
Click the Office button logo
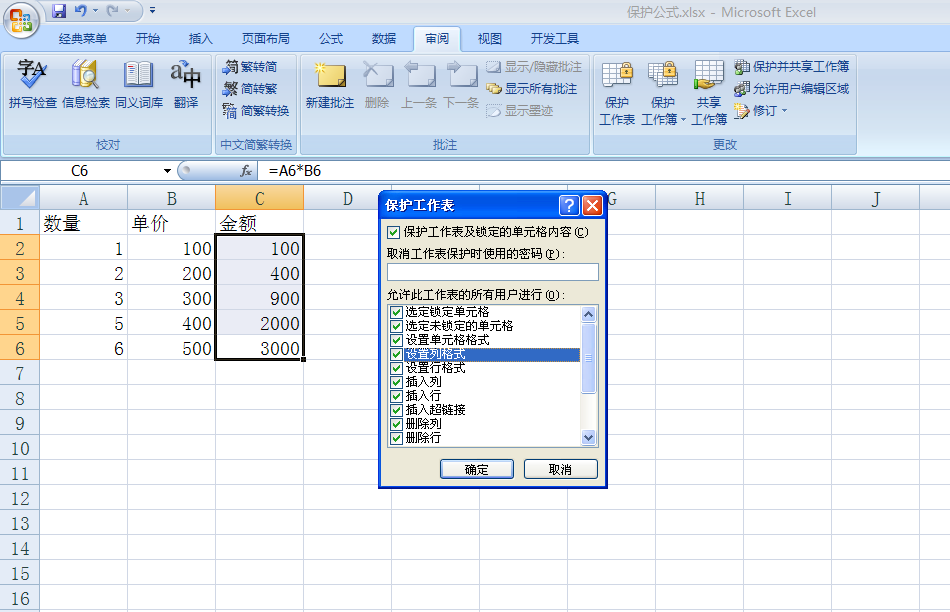pos(21,20)
